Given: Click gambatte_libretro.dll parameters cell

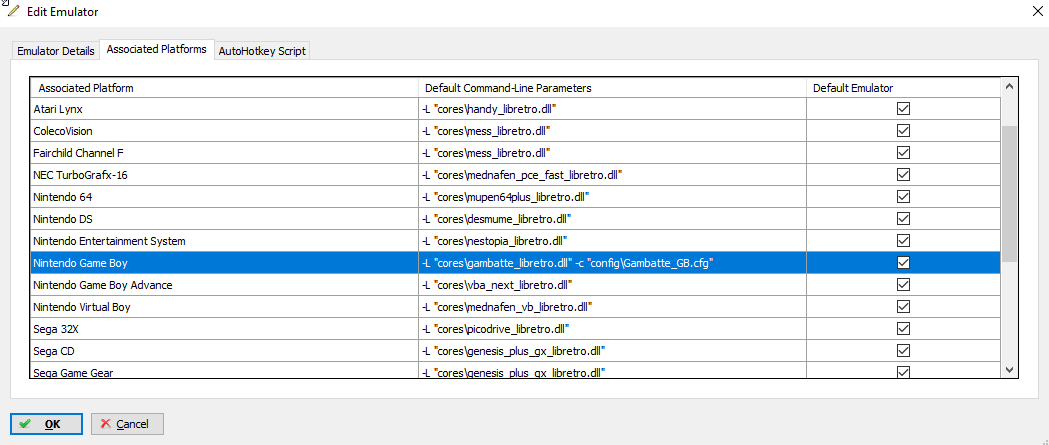Looking at the screenshot, I should (612, 263).
